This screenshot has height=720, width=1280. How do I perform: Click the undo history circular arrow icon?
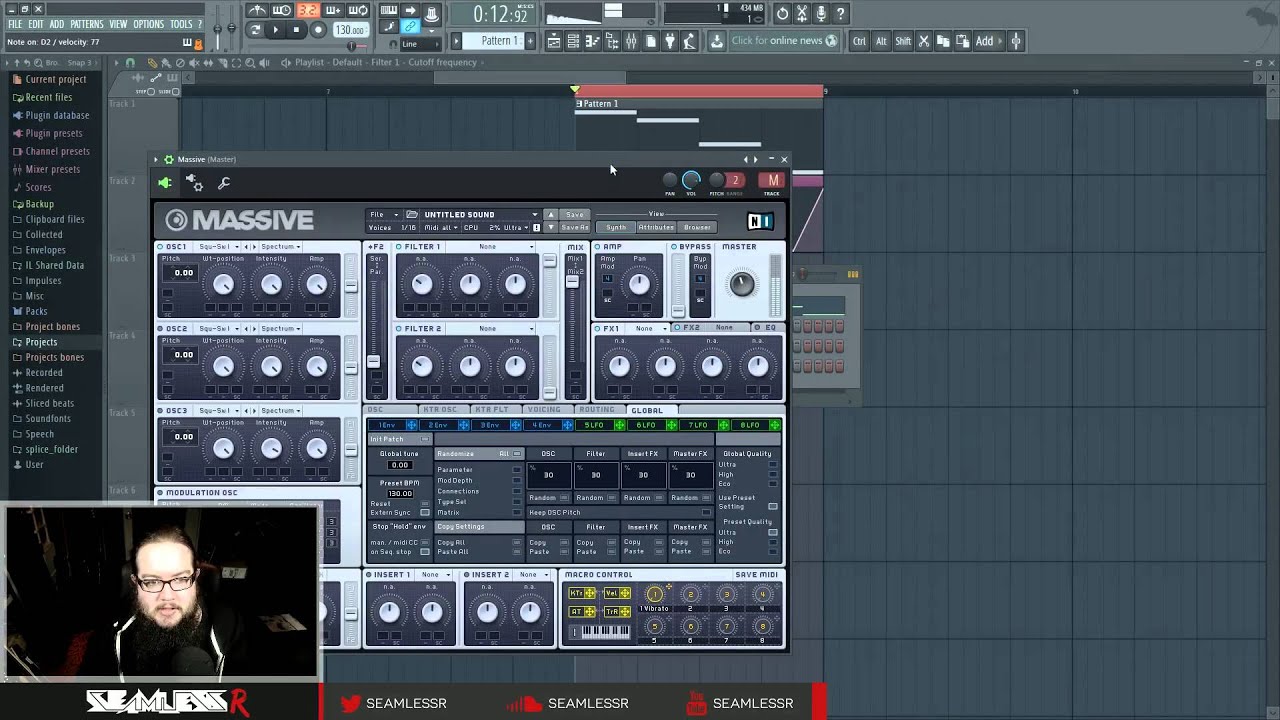(782, 14)
